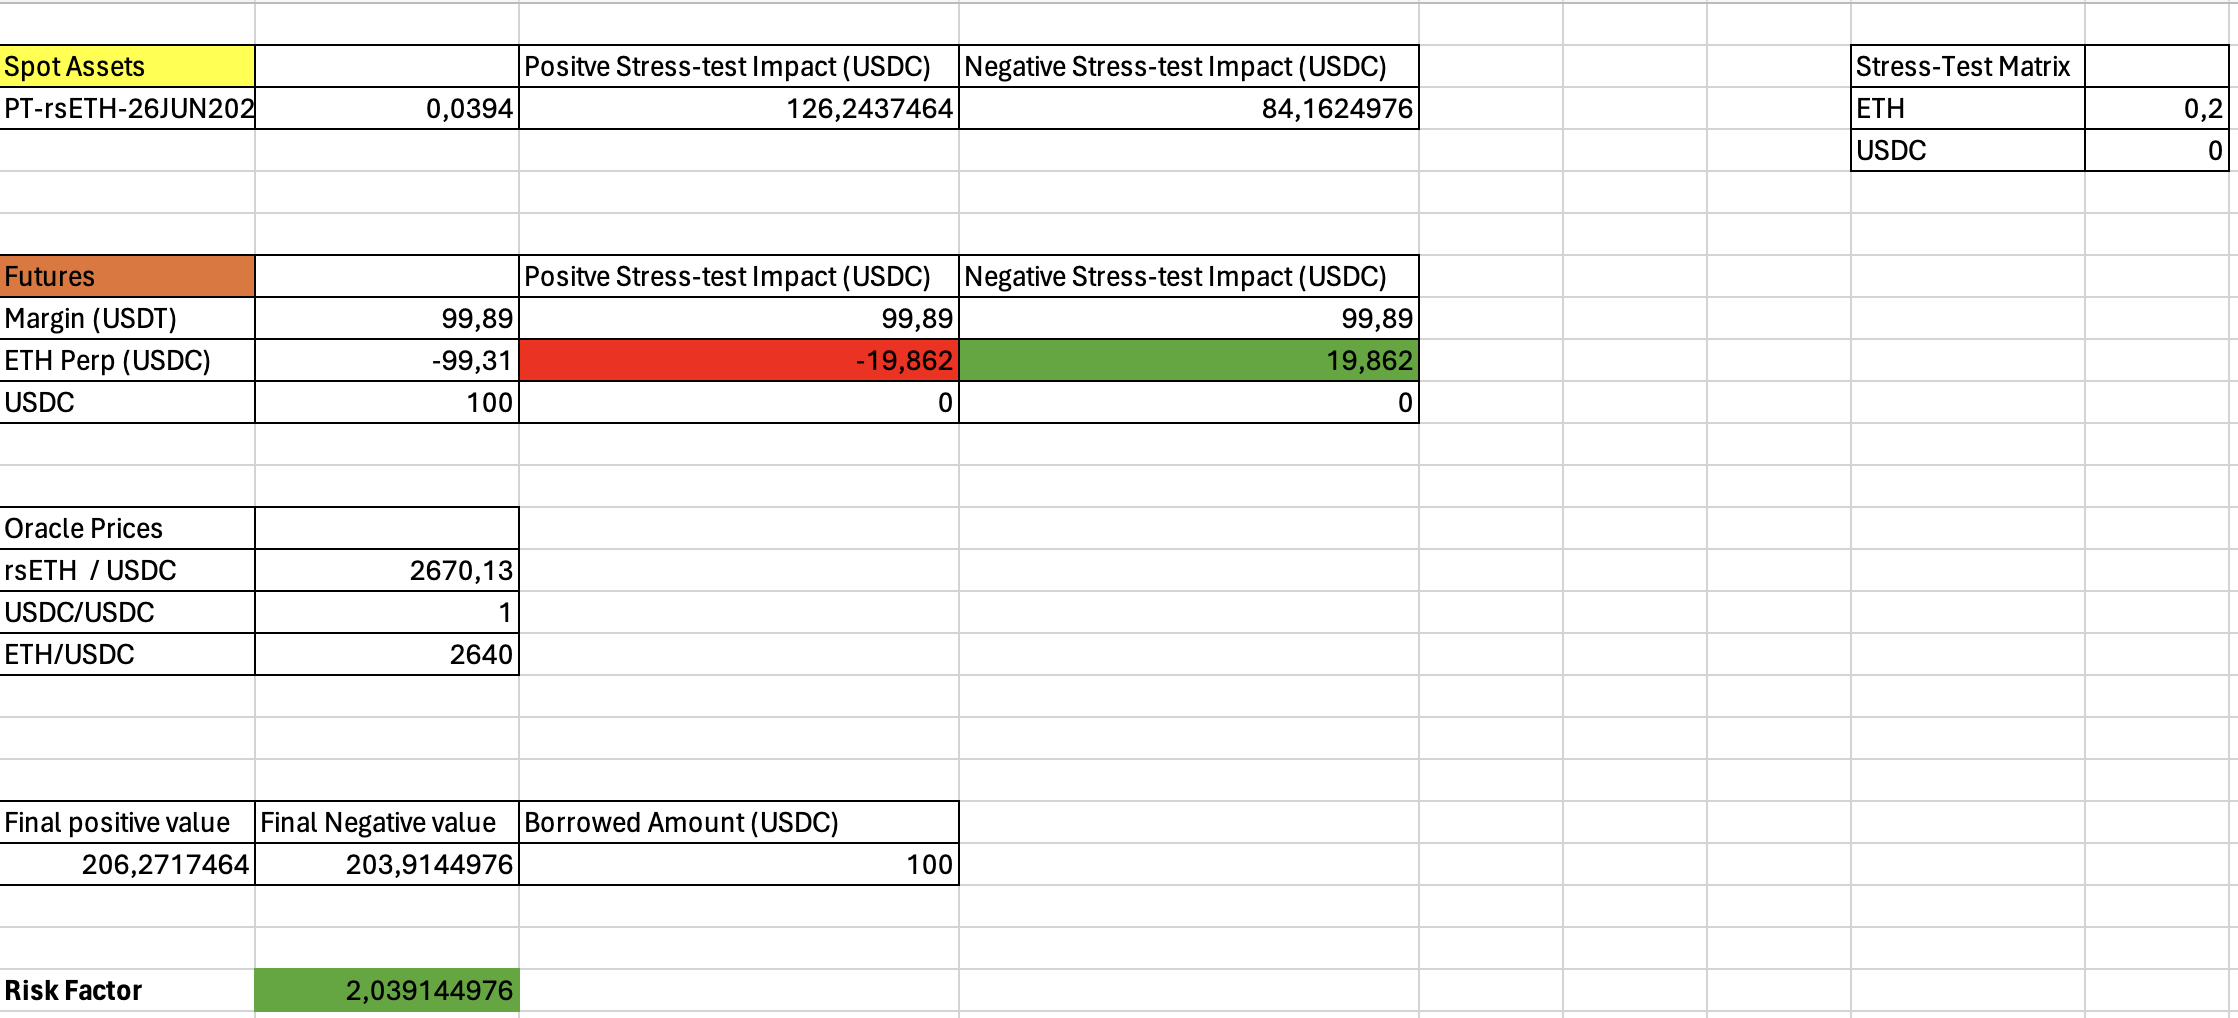The image size is (2238, 1018).
Task: Select the 84,1624976 negative impact cell
Action: point(1188,108)
